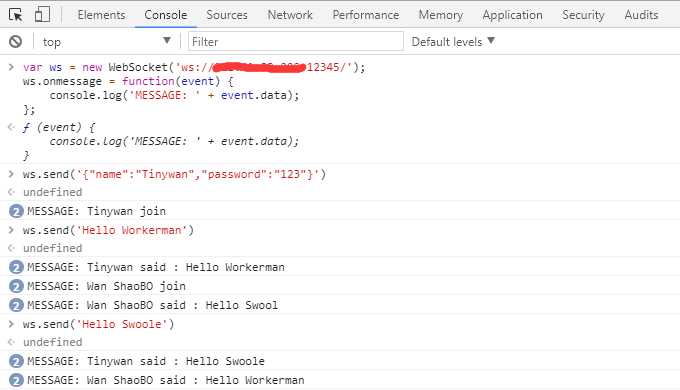
Task: Activate the inspect element picker icon
Action: pyautogui.click(x=16, y=15)
